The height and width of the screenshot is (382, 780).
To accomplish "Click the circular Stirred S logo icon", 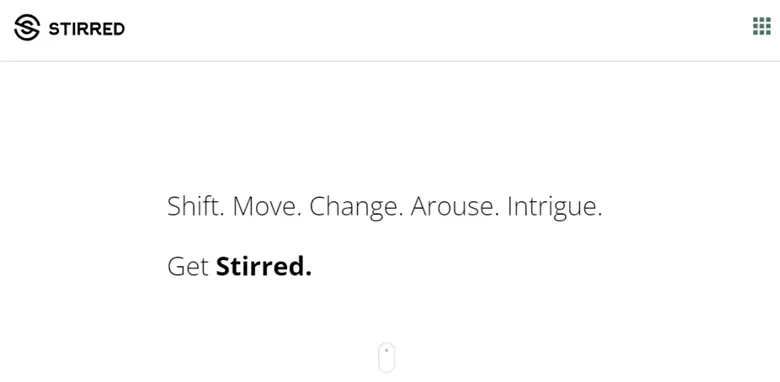I will point(27,27).
